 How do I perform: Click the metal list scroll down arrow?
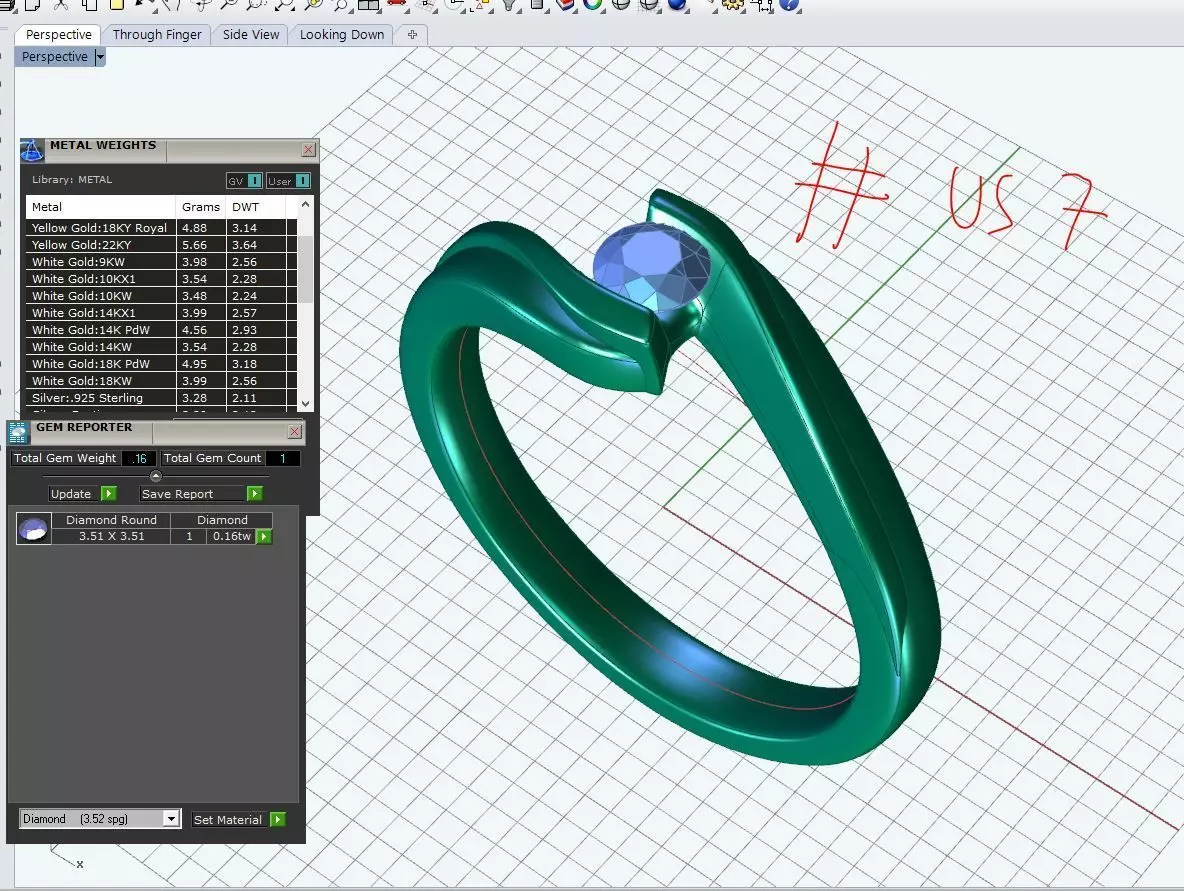[x=305, y=404]
